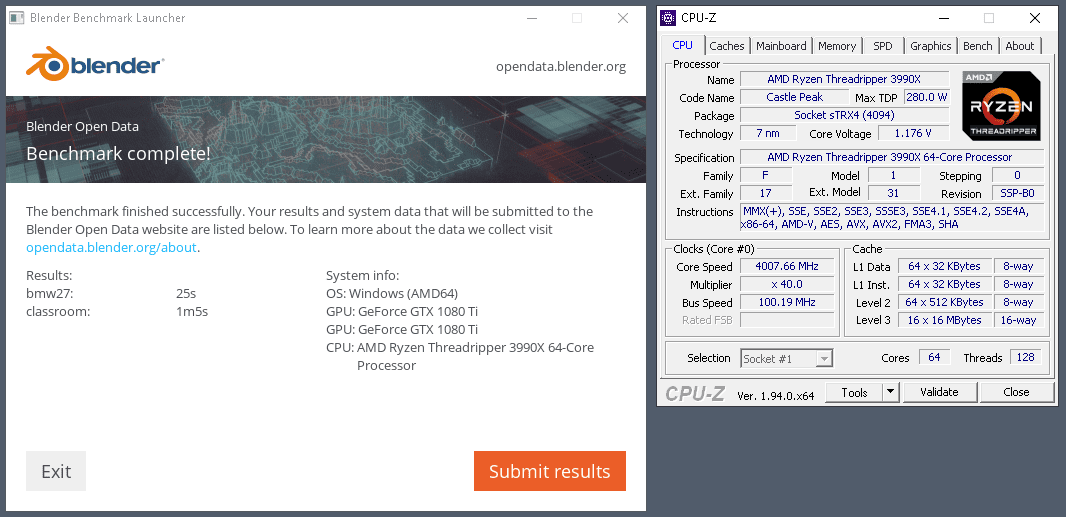Click the Multiplier value 'x 40.0'
1066x517 pixels.
click(787, 284)
